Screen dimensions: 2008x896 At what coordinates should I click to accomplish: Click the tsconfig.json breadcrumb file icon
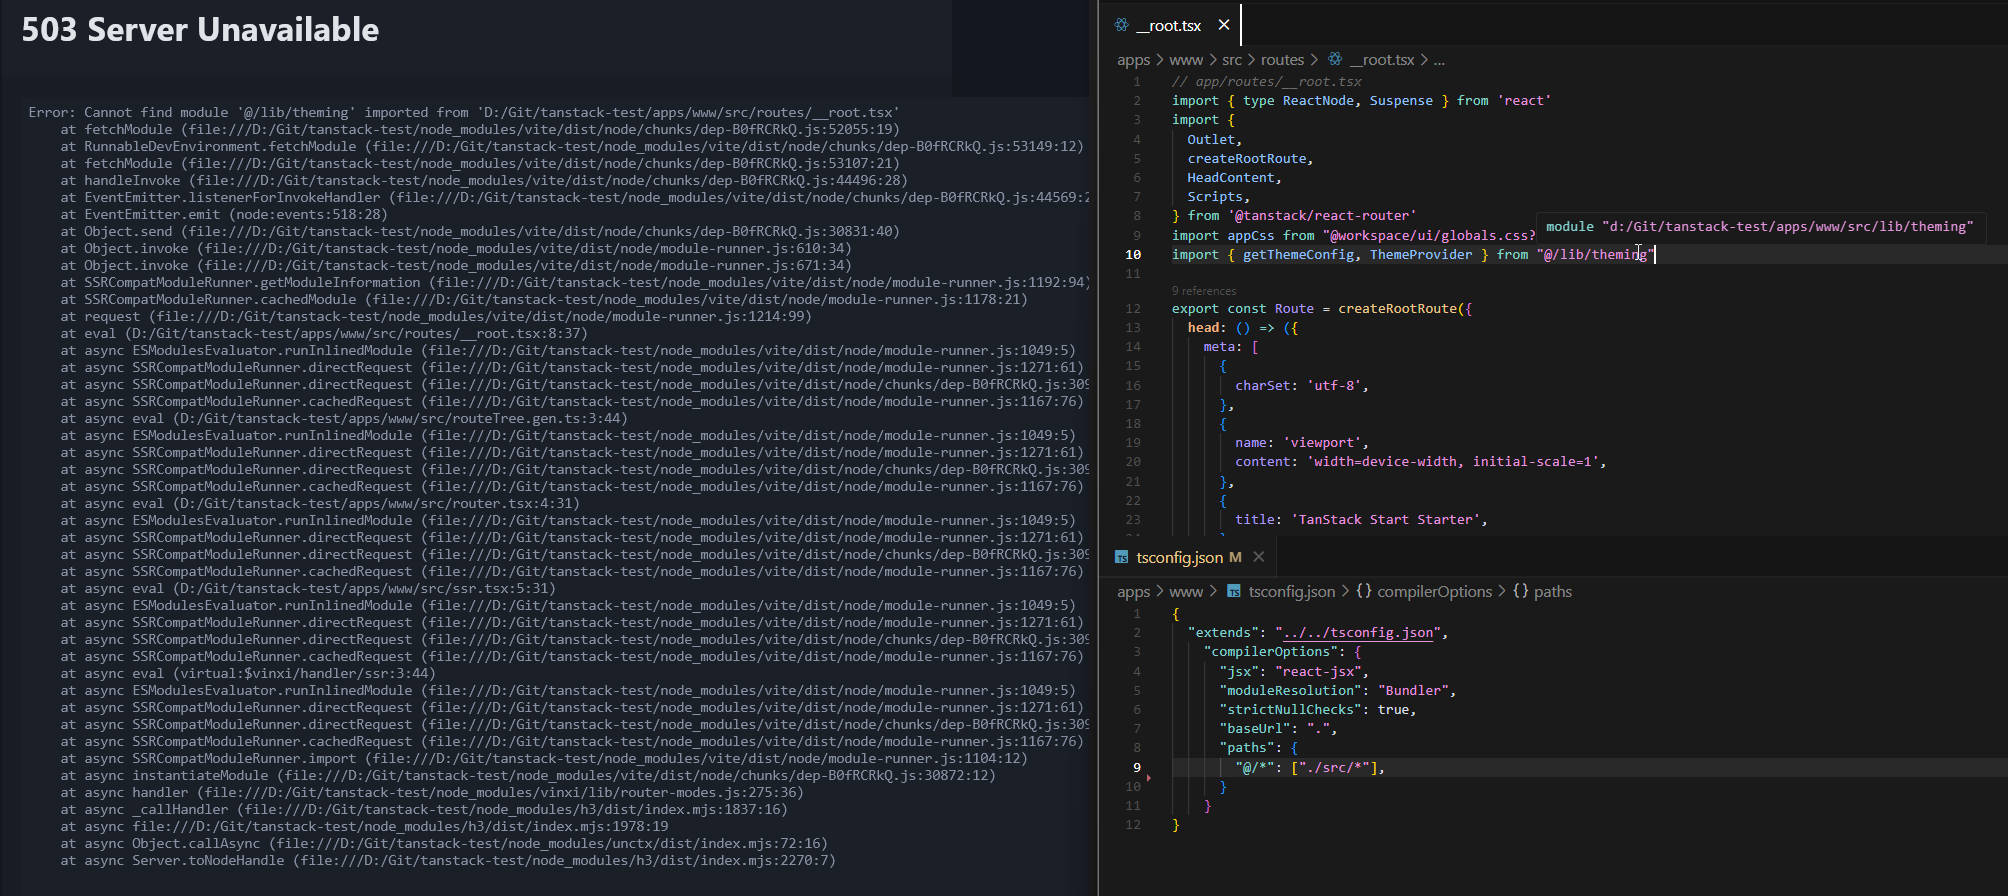tap(1234, 591)
